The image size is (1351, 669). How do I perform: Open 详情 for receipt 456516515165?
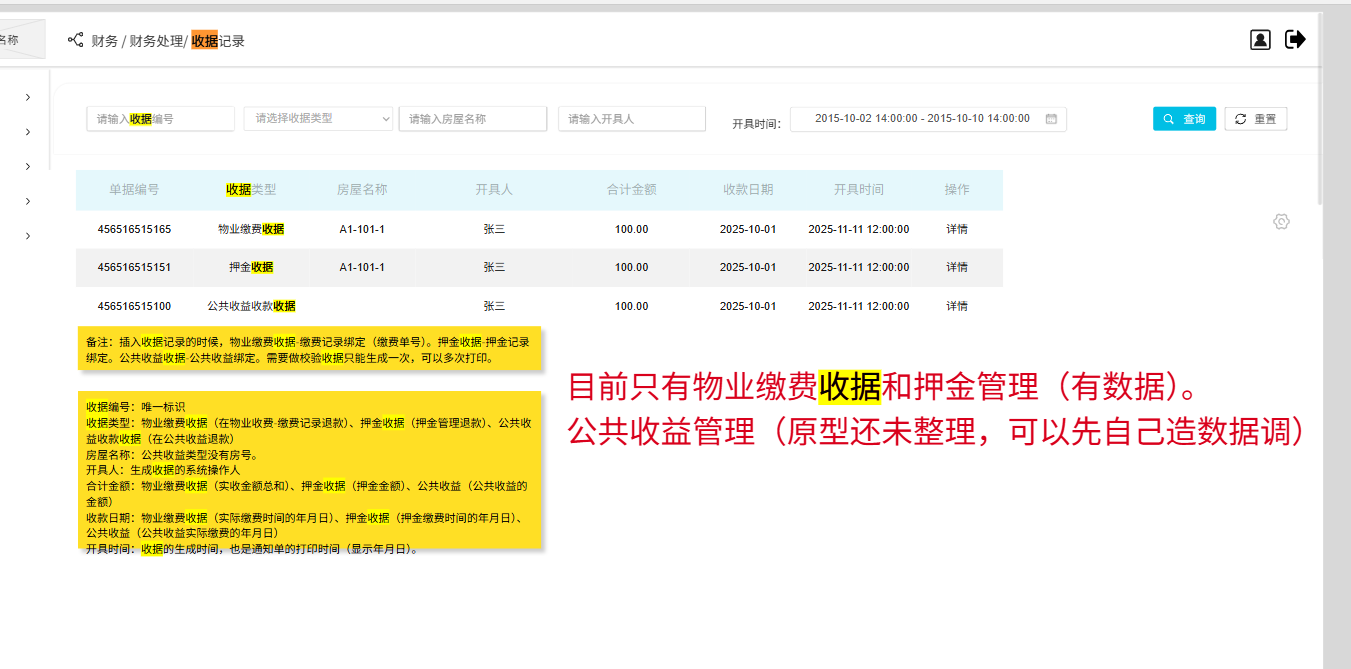point(956,228)
